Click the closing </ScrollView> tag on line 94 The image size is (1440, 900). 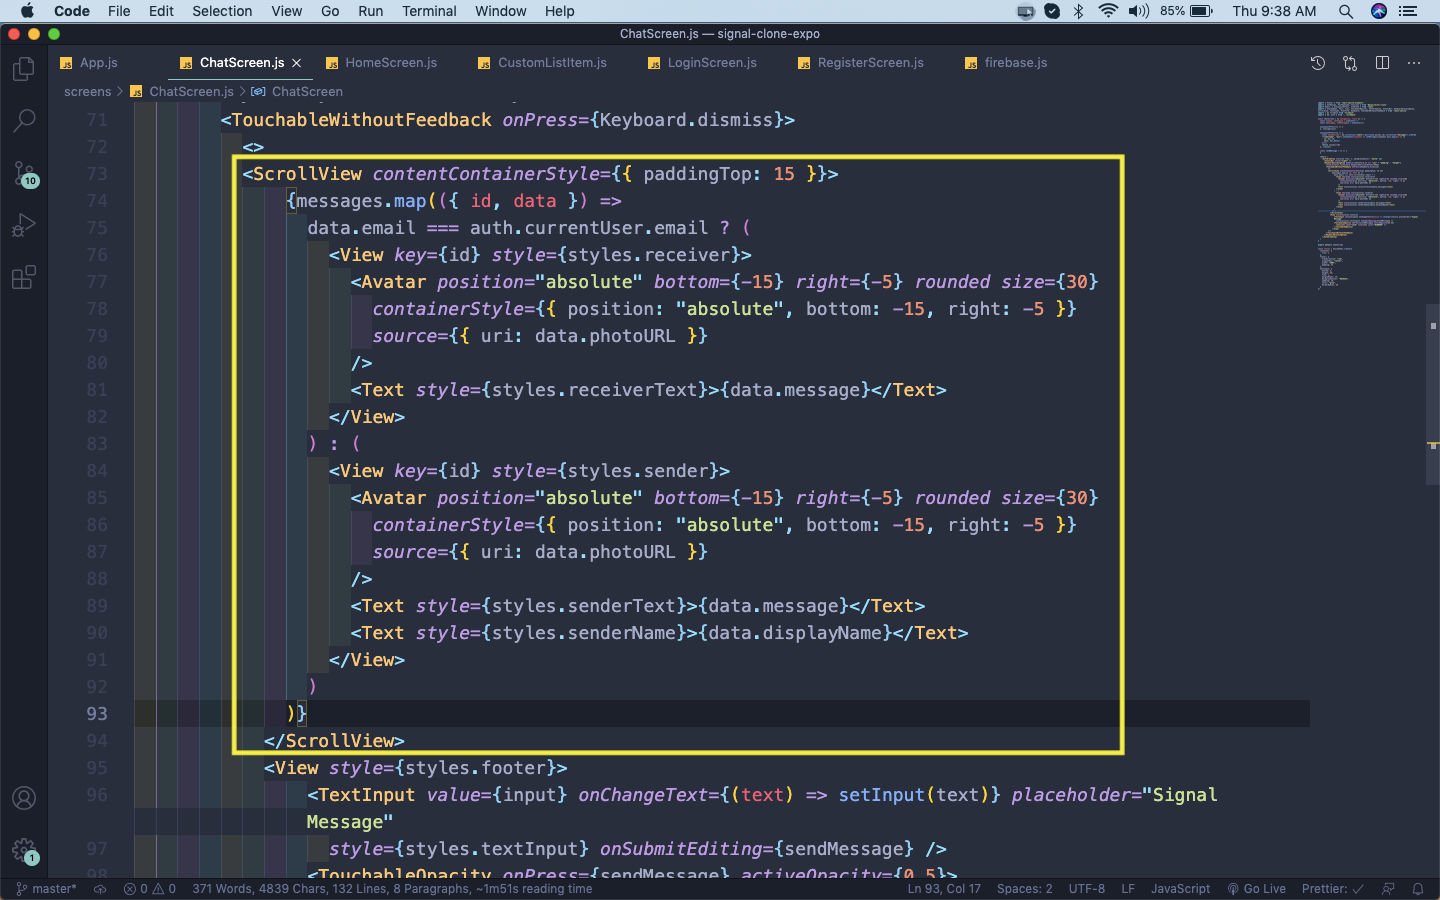pos(334,741)
